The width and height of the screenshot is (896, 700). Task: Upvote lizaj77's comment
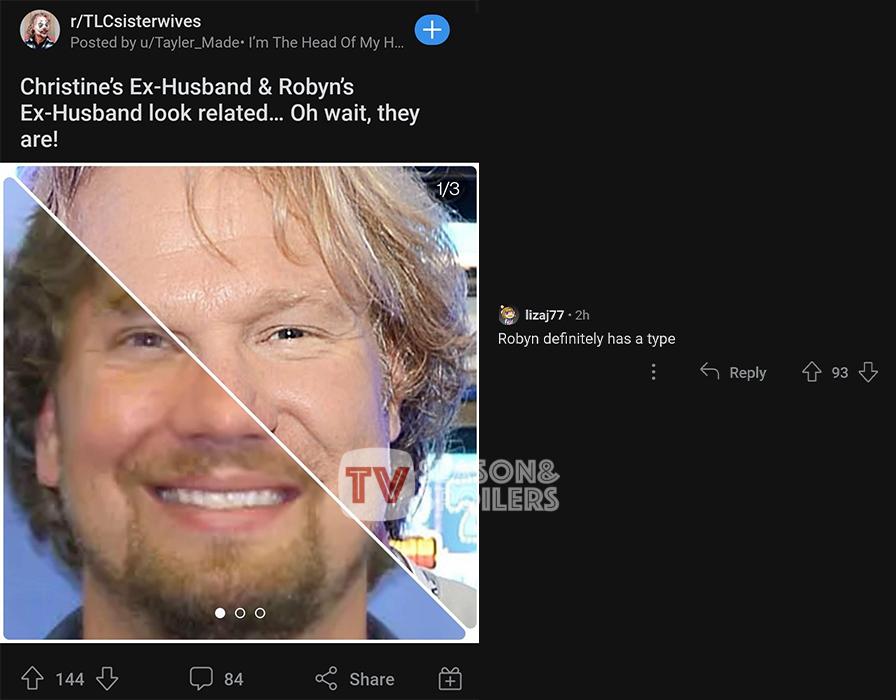811,372
